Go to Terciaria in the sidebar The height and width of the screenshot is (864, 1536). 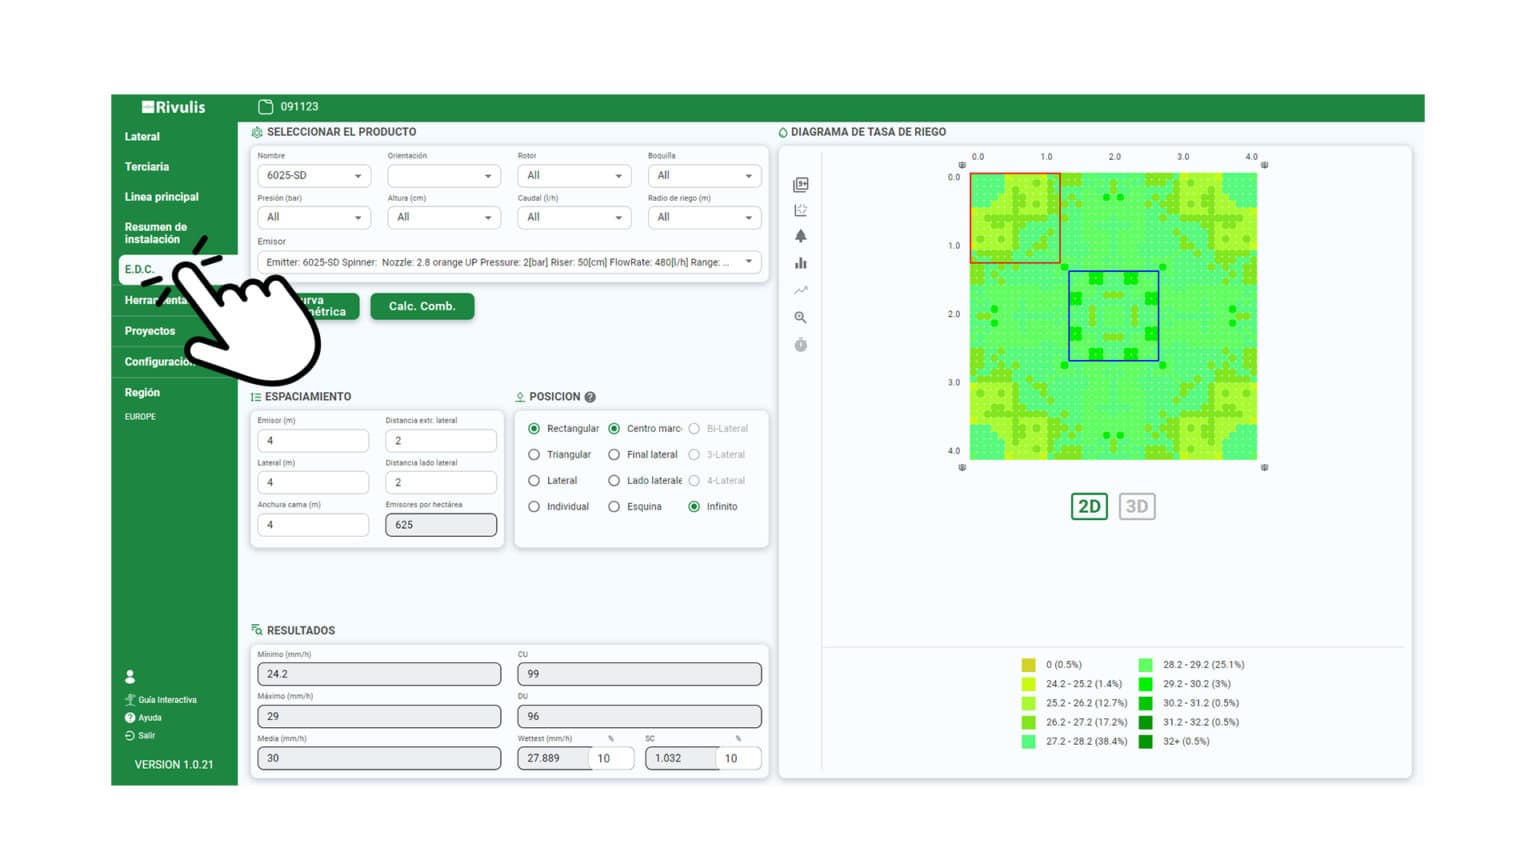pyautogui.click(x=147, y=167)
